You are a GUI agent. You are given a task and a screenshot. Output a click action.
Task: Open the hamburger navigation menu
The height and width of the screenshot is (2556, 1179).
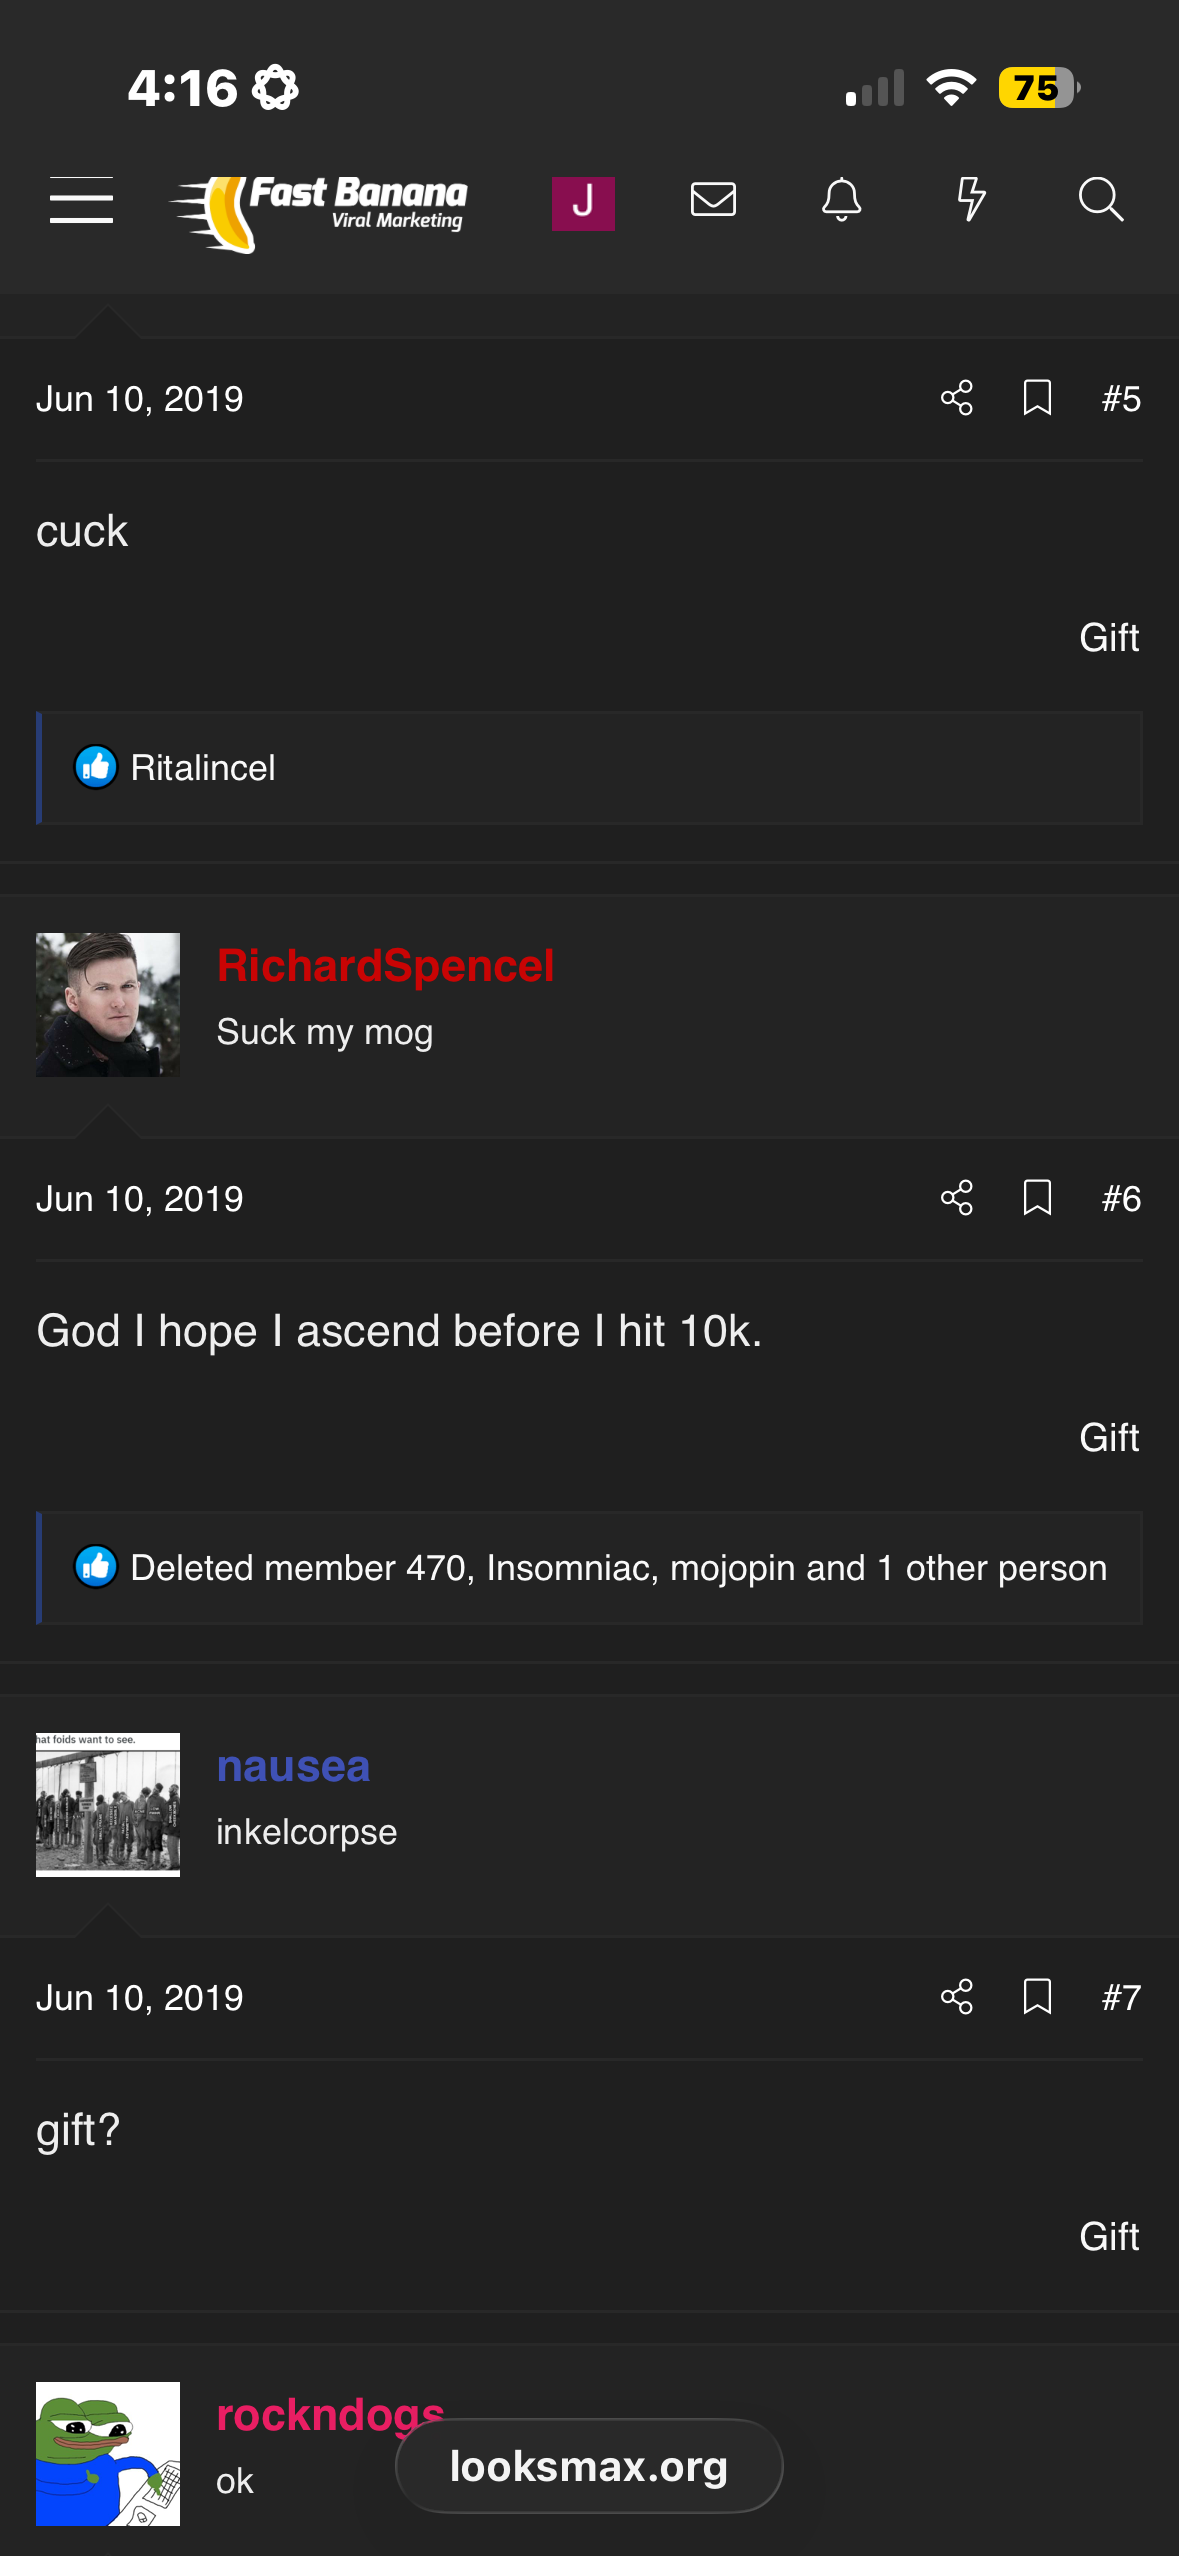pyautogui.click(x=81, y=200)
